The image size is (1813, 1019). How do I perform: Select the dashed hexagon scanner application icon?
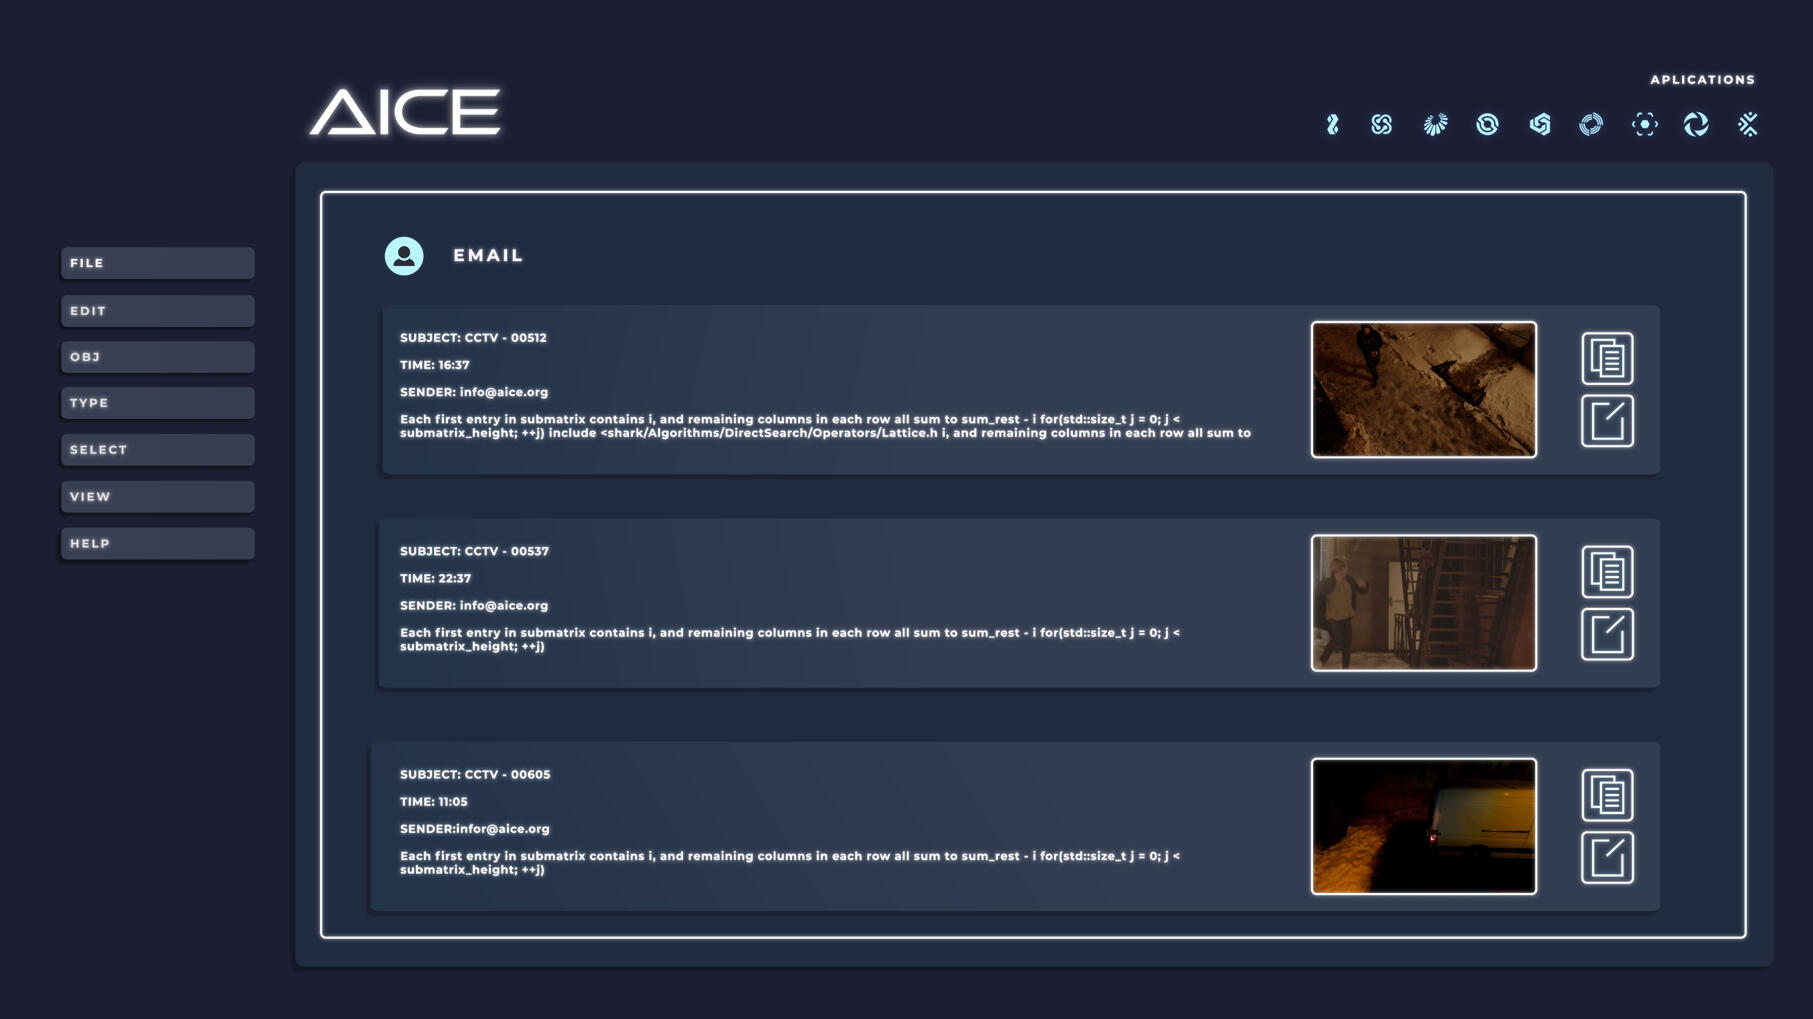coord(1645,124)
